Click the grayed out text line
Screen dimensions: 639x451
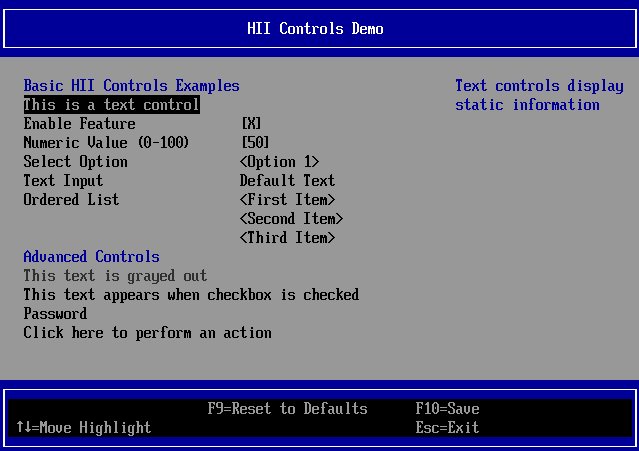pyautogui.click(x=115, y=276)
